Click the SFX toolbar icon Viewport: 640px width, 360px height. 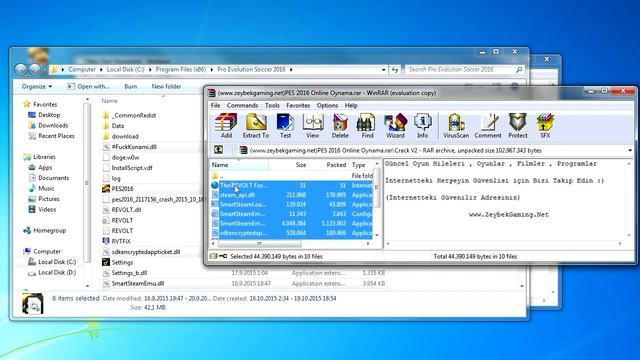tap(545, 126)
